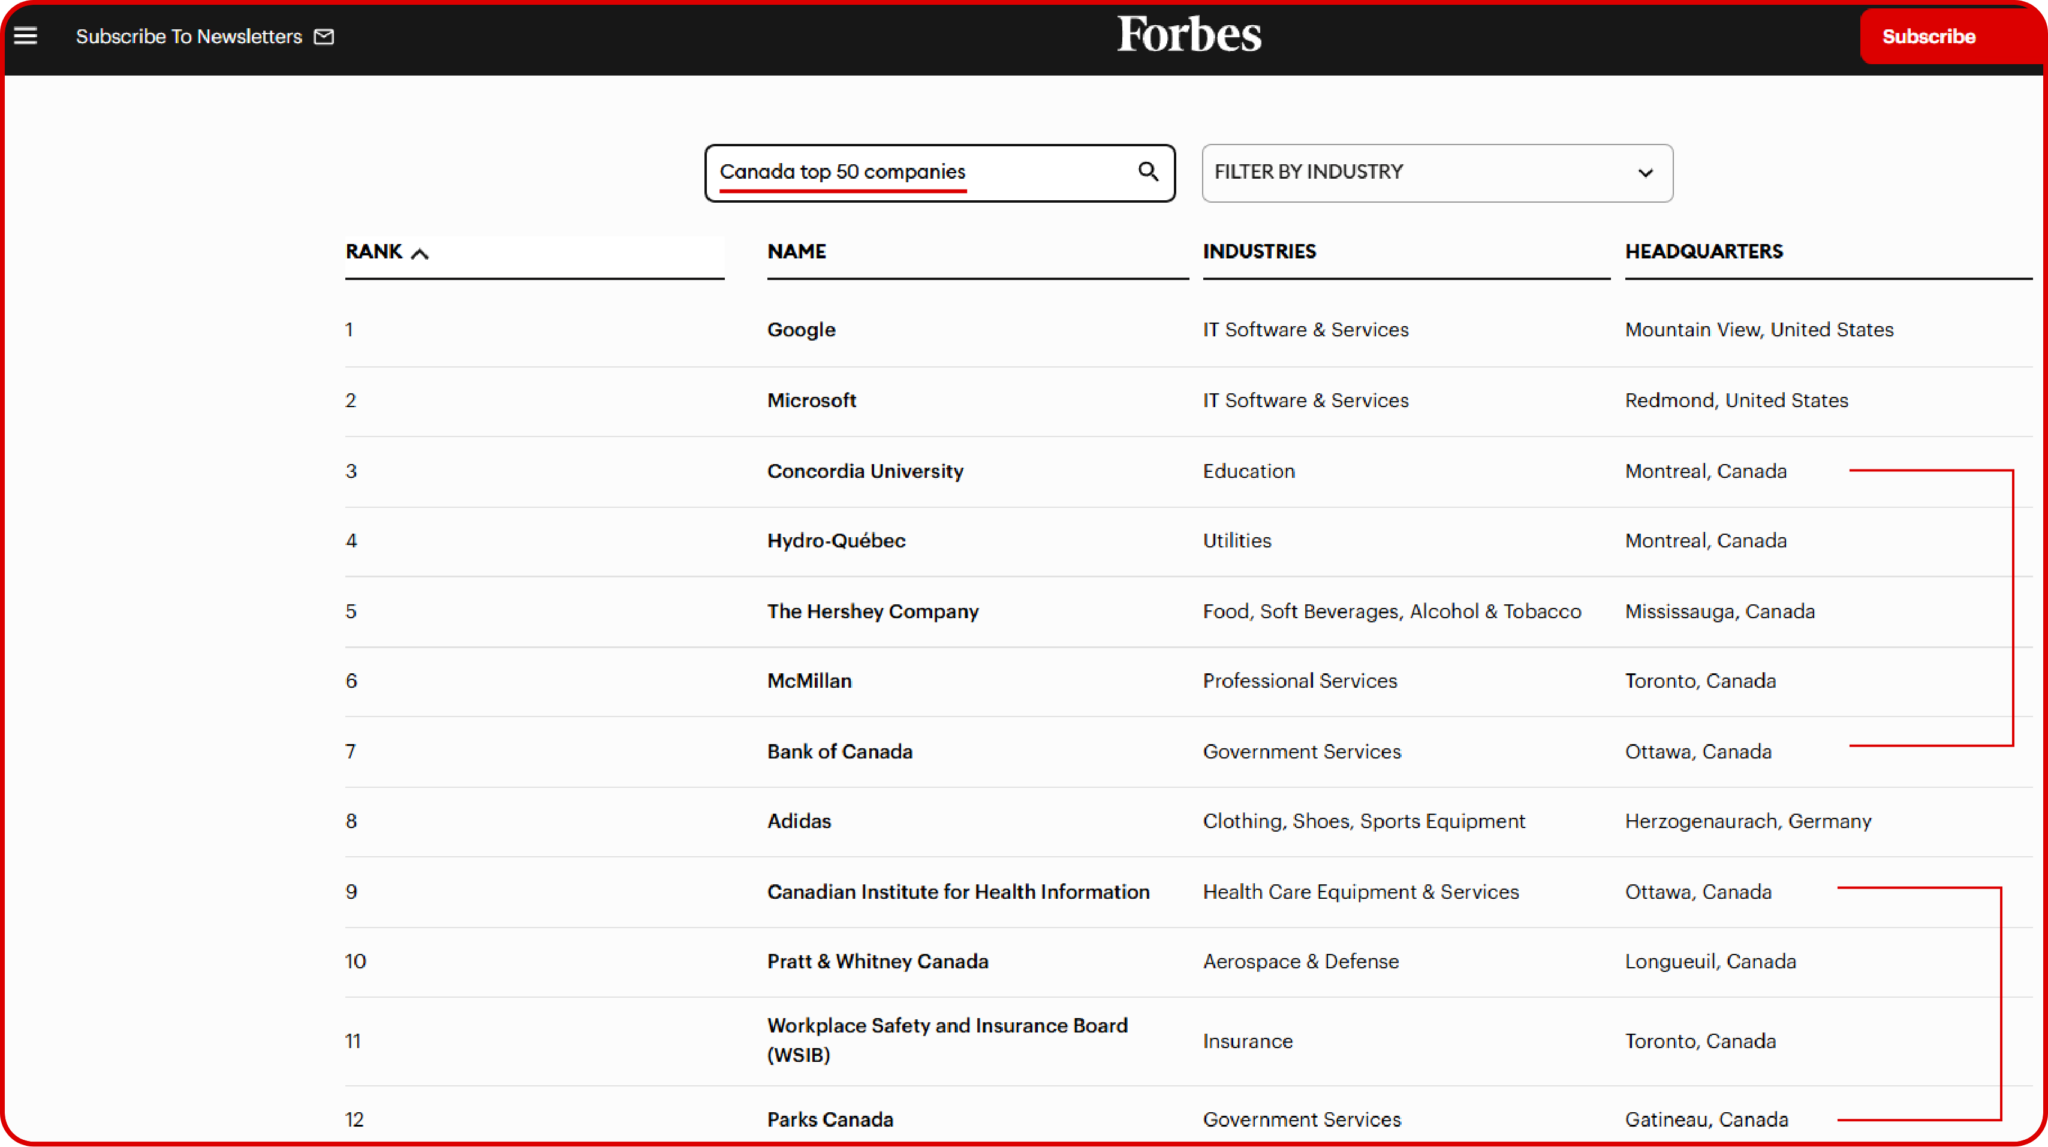Expand the Filter By Industry dropdown
The height and width of the screenshot is (1147, 2048).
[1437, 173]
